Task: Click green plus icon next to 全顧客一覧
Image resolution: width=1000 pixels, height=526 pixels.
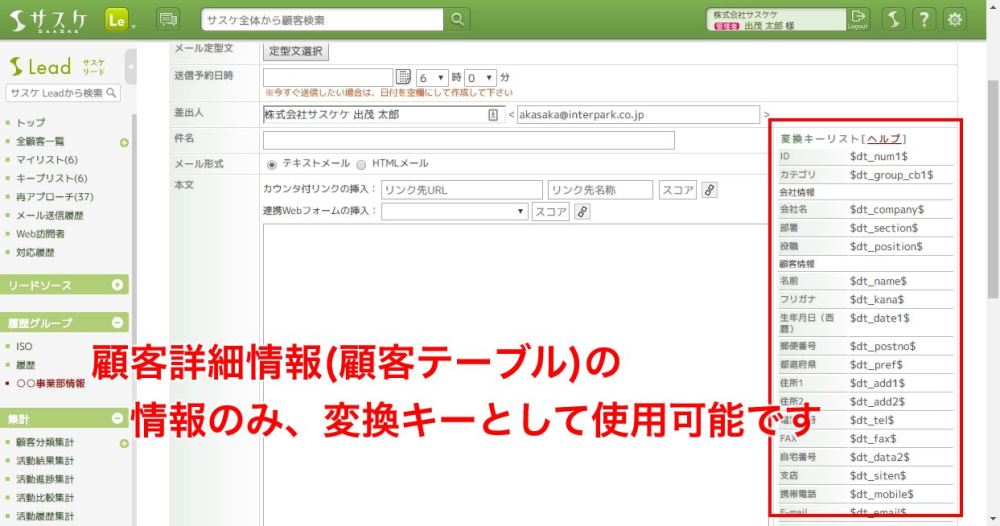Action: [124, 142]
